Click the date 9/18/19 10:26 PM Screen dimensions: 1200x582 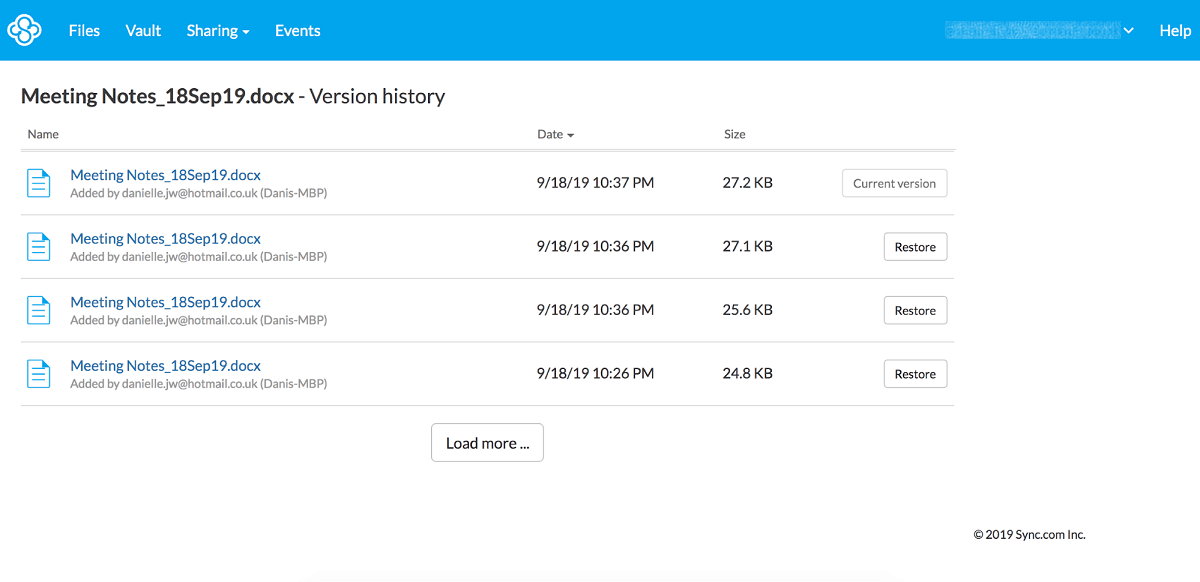tap(595, 374)
